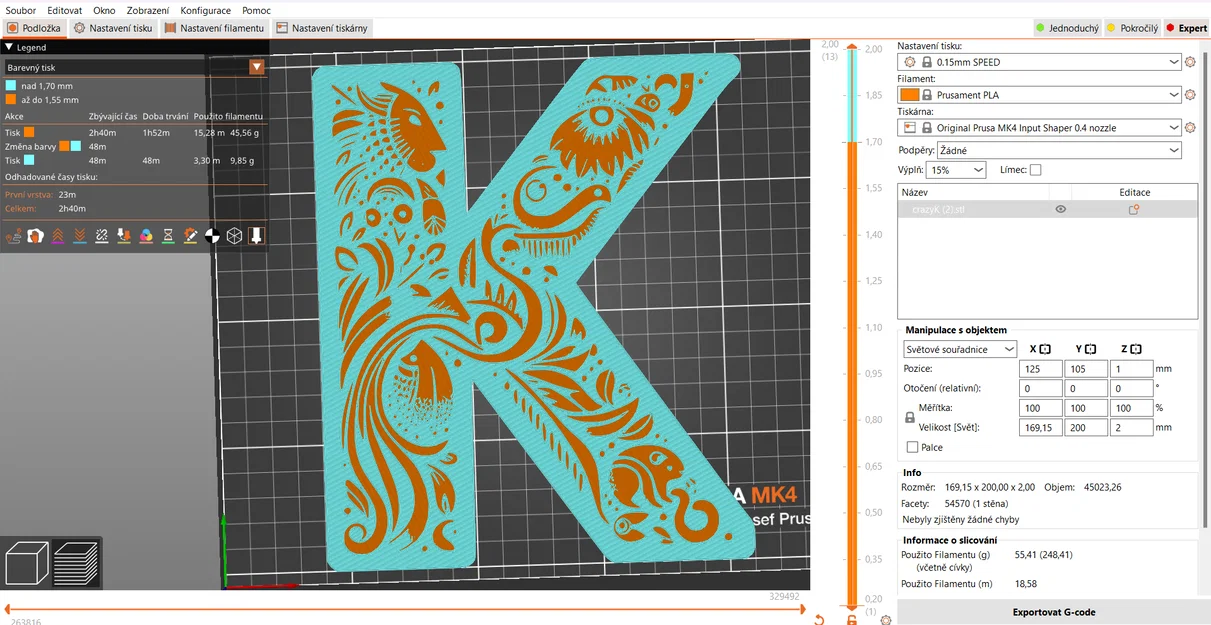Click the Pozice X input field
The height and width of the screenshot is (625, 1211).
coord(1040,368)
